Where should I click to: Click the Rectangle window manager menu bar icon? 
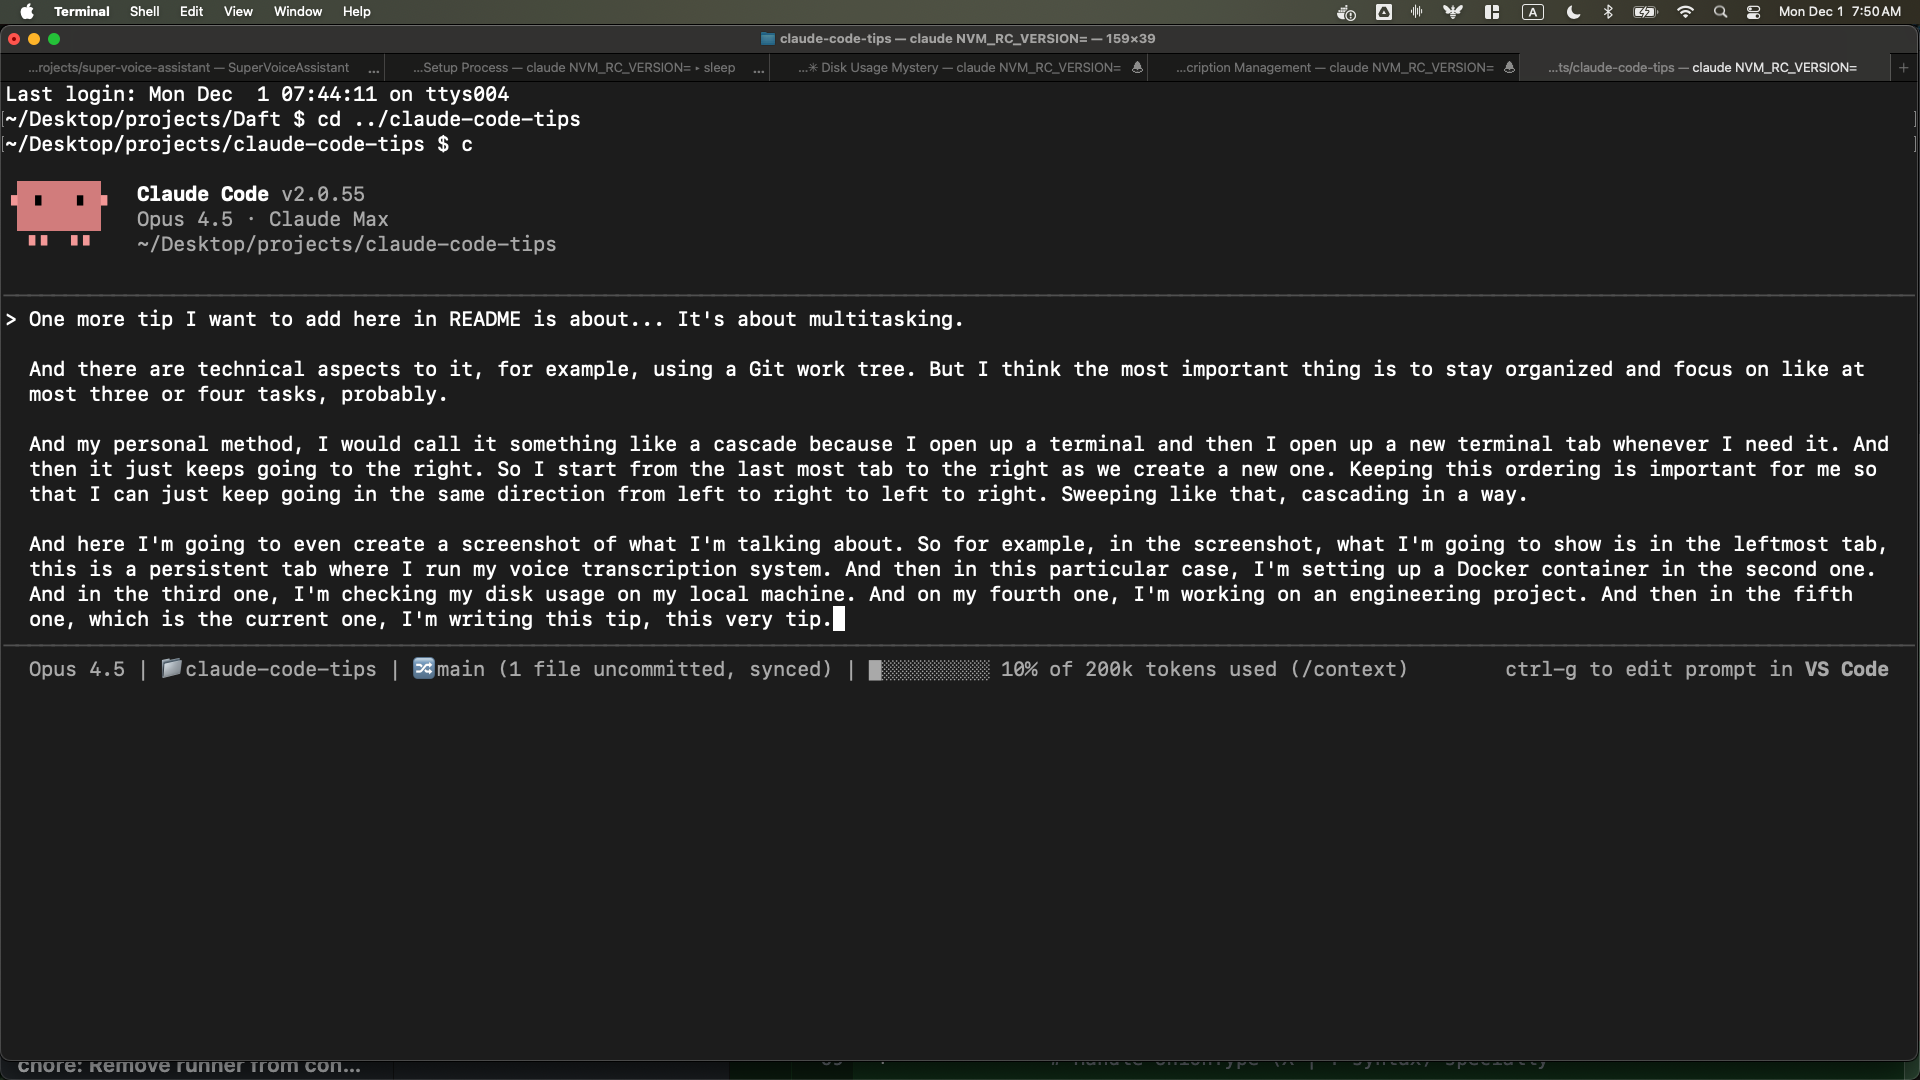click(1490, 11)
